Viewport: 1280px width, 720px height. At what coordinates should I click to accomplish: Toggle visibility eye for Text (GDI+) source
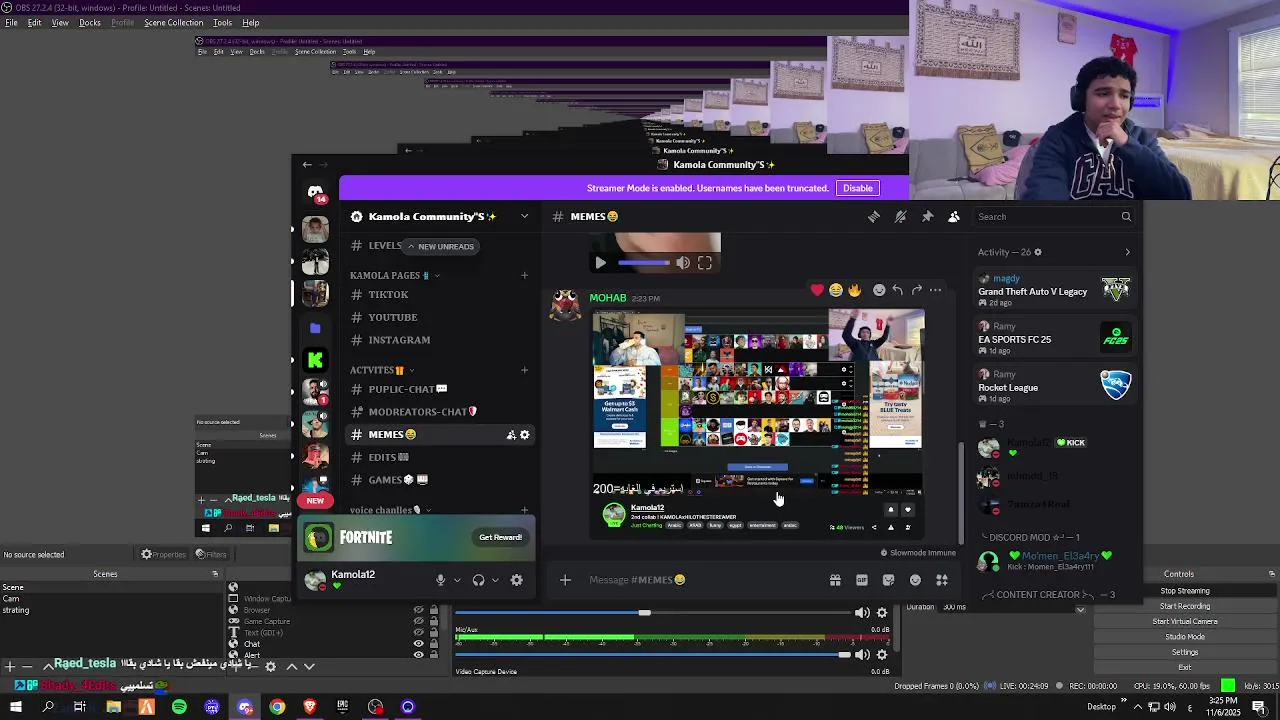pos(419,632)
